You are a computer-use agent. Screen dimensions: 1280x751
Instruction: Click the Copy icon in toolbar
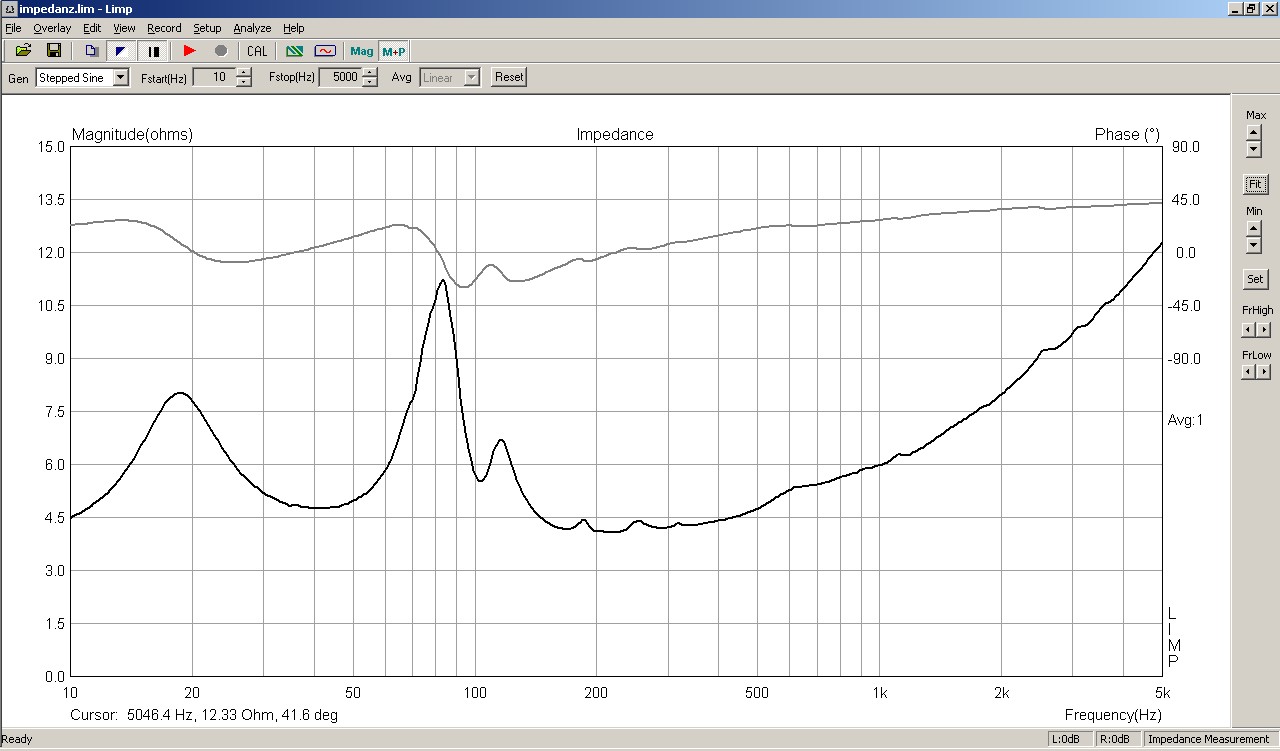coord(91,51)
